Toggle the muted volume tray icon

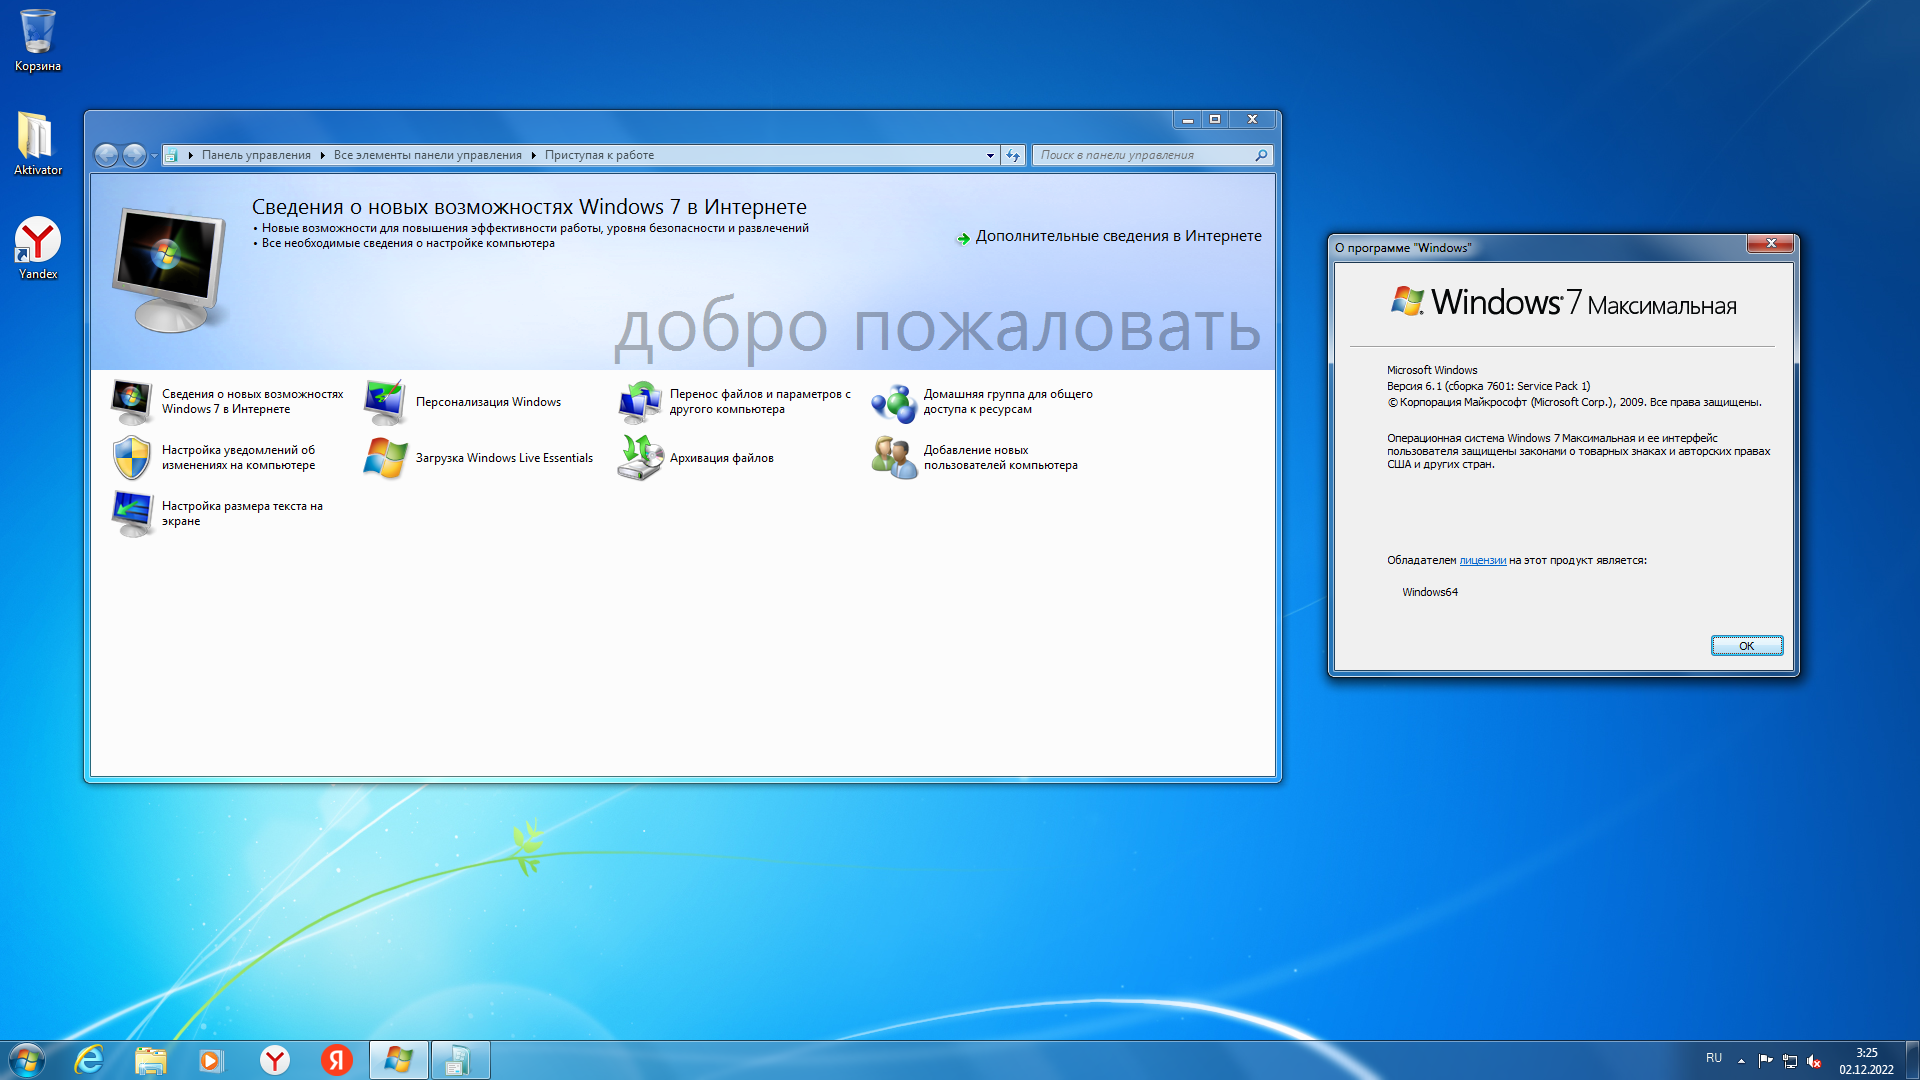coord(1814,1061)
